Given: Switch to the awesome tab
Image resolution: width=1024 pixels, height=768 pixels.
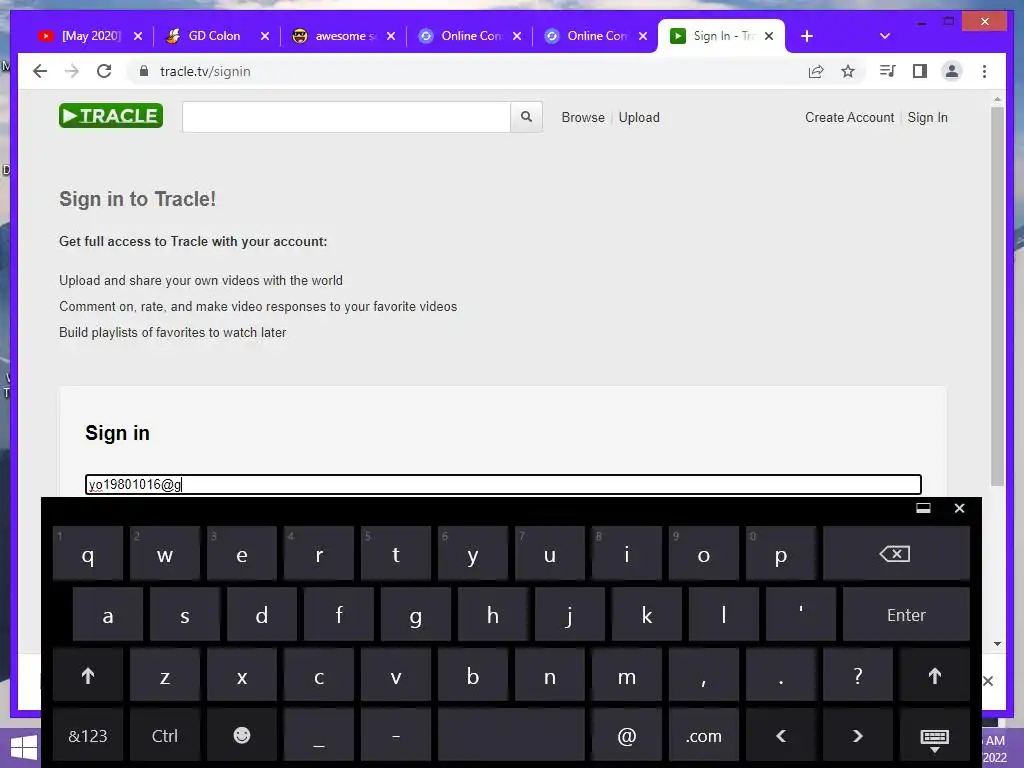Looking at the screenshot, I should point(341,36).
